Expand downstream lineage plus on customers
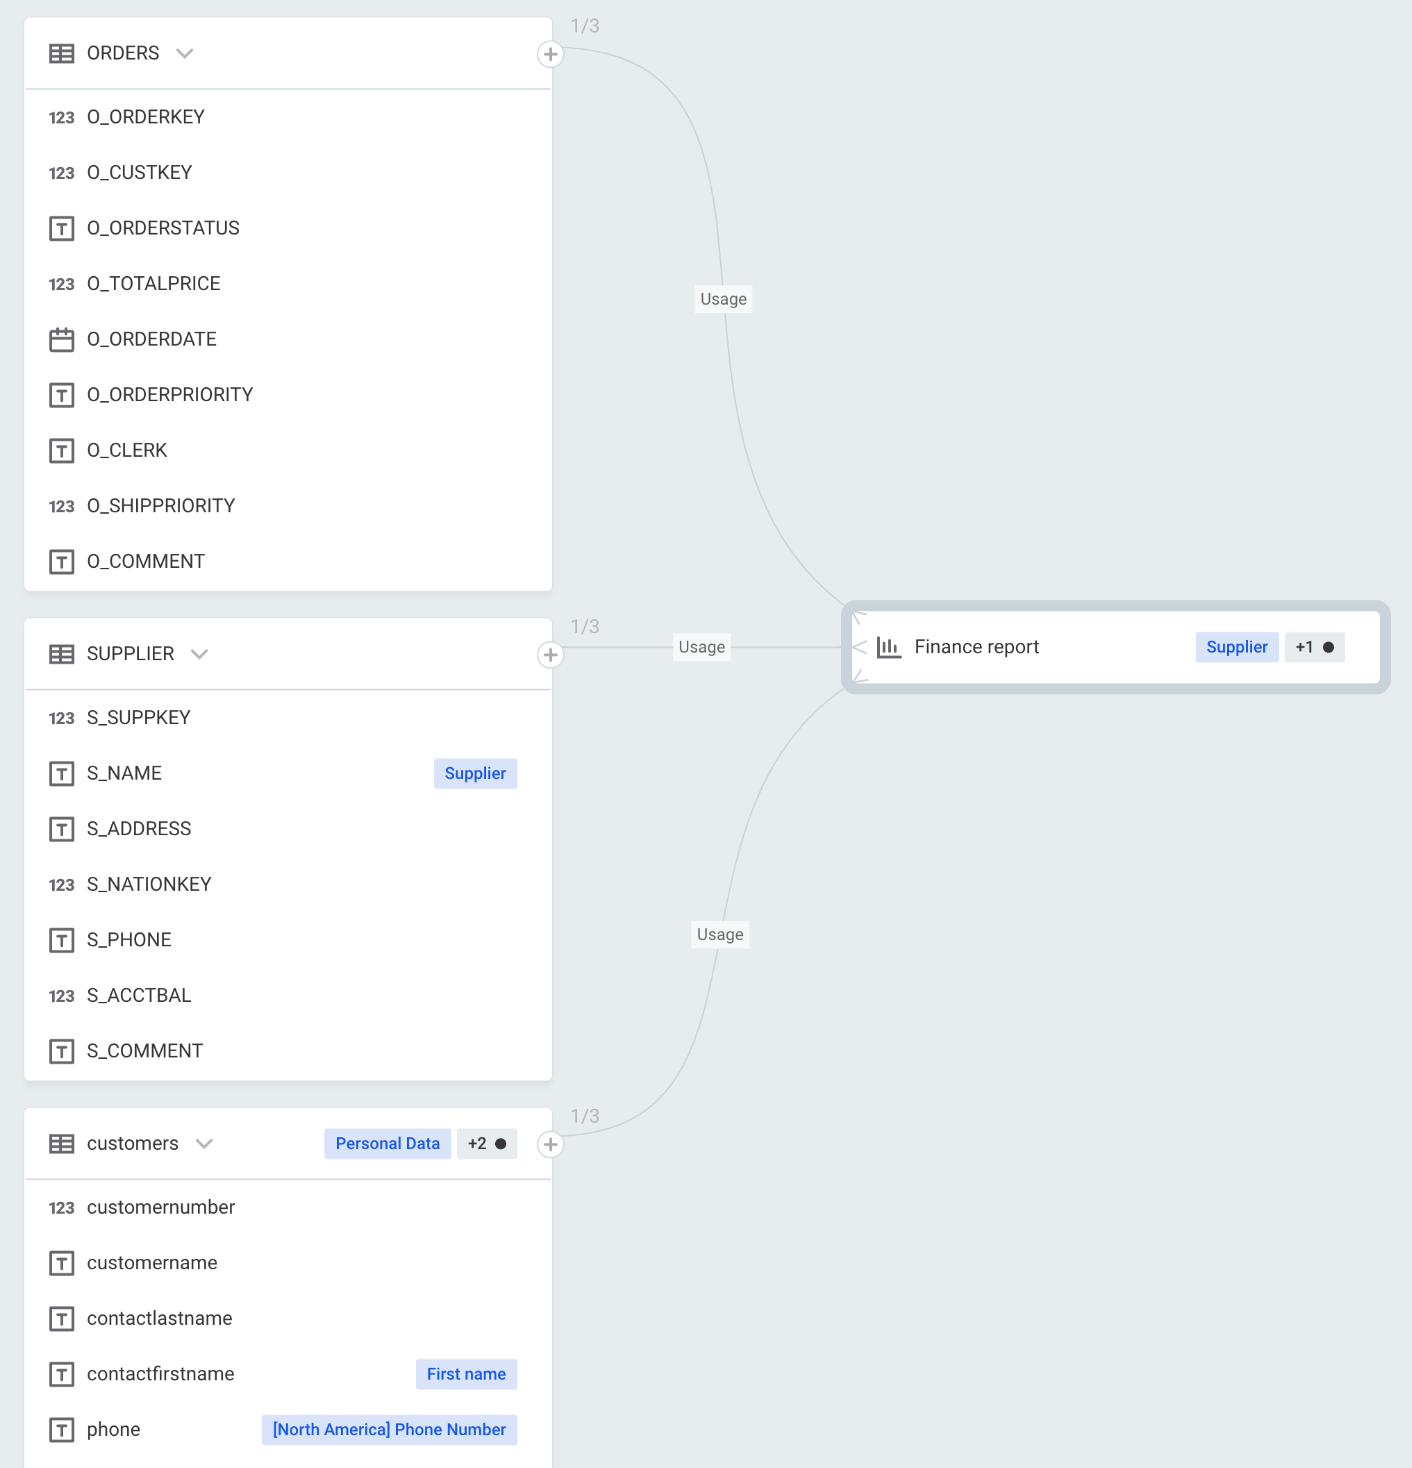 pos(550,1145)
